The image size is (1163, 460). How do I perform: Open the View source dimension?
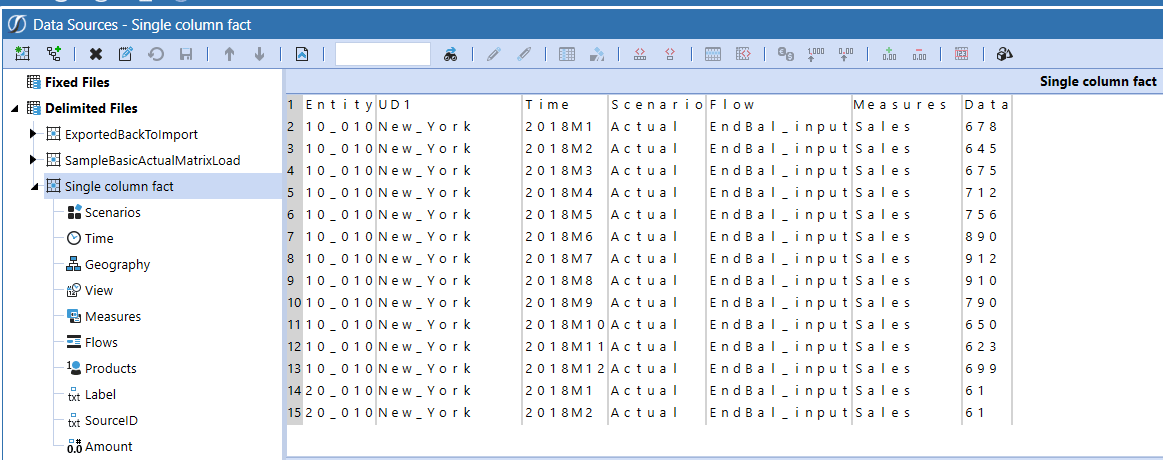point(99,291)
